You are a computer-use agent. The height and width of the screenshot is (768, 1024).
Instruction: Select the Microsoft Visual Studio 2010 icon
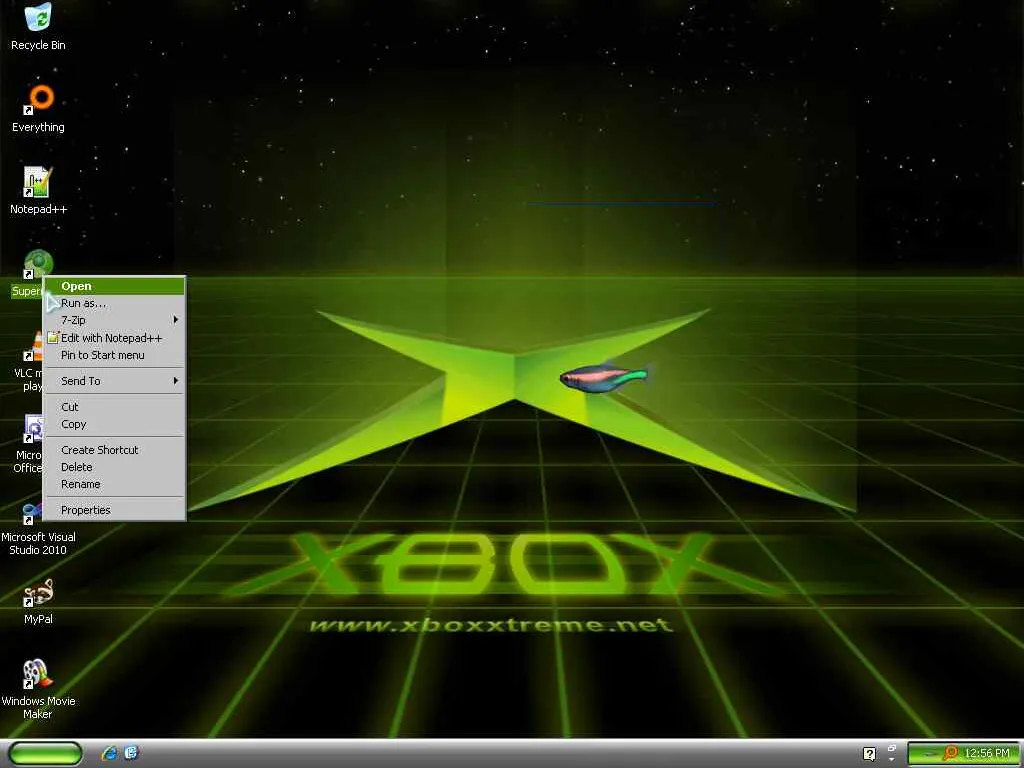coord(33,514)
